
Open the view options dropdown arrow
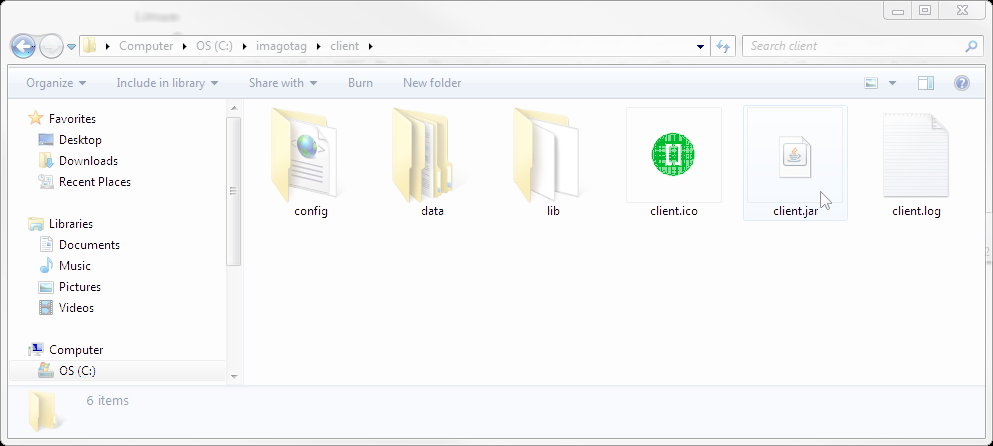892,83
